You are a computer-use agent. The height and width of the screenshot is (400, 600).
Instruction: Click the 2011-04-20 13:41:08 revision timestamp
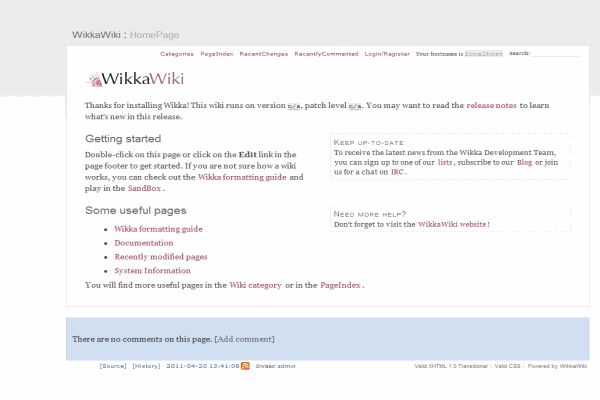pyautogui.click(x=203, y=366)
